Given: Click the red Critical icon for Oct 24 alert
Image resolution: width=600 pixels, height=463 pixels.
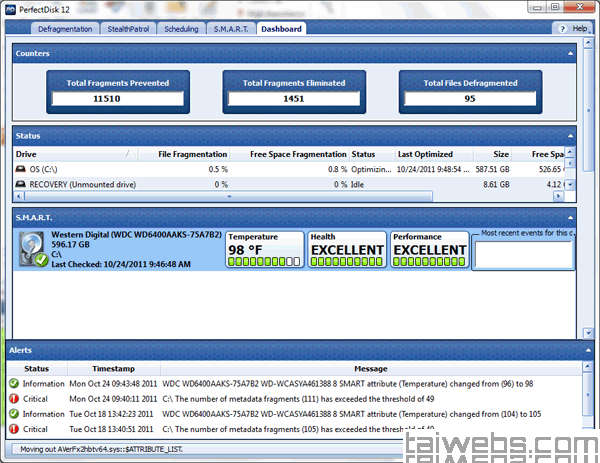Looking at the screenshot, I should coord(12,398).
